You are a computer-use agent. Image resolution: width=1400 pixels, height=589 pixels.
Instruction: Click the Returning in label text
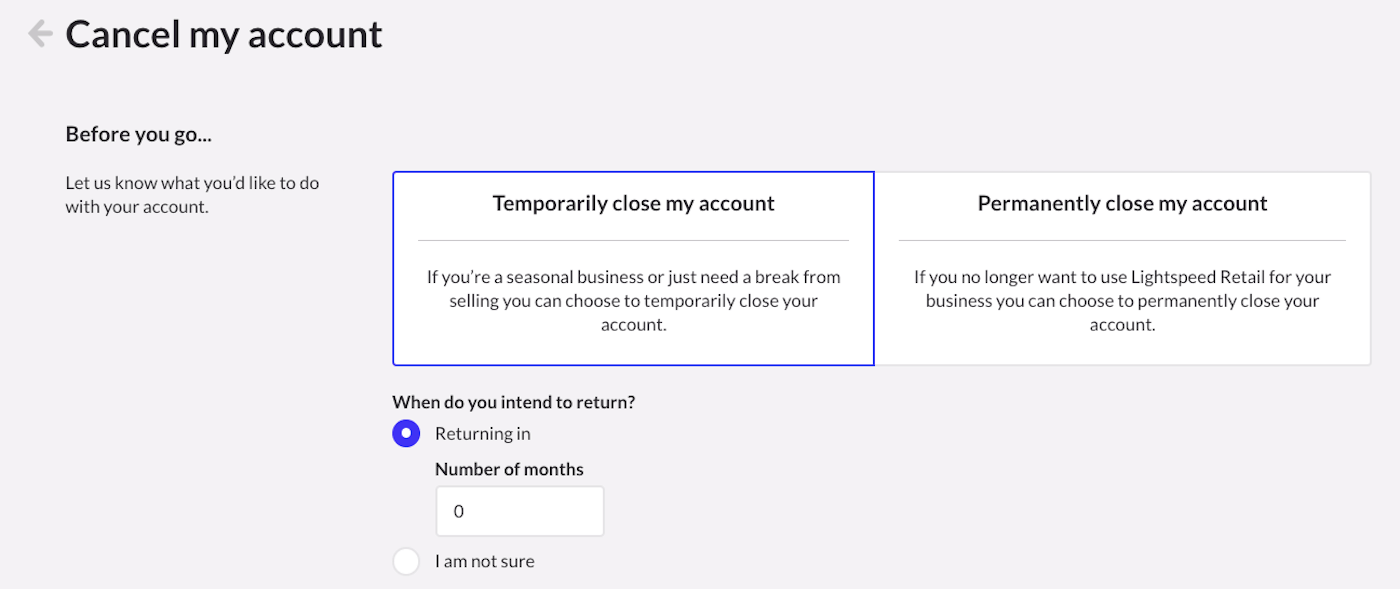tap(482, 433)
